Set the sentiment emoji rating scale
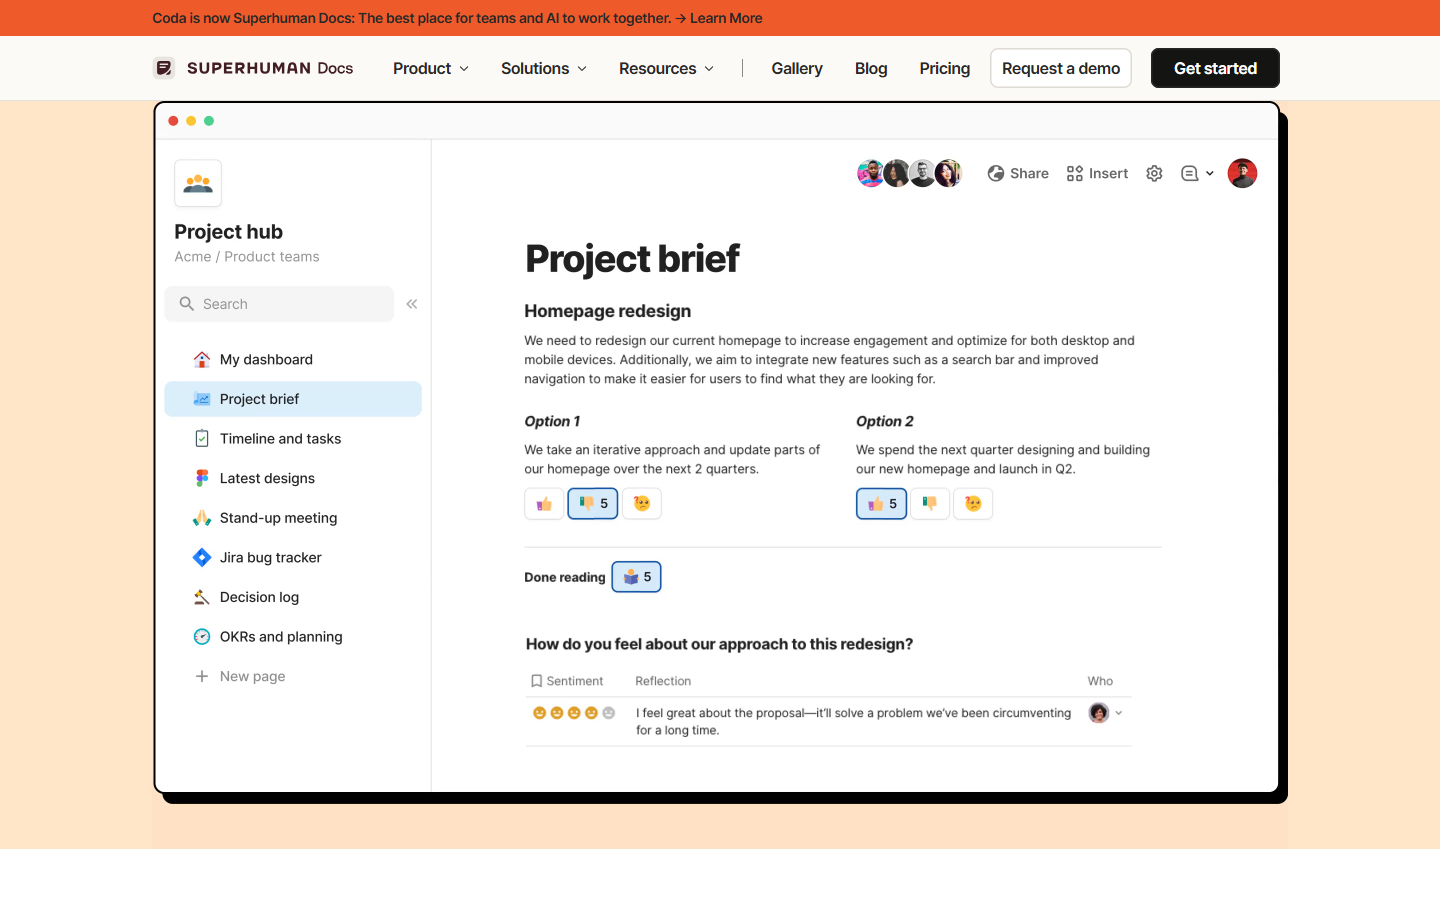This screenshot has height=900, width=1440. click(574, 713)
